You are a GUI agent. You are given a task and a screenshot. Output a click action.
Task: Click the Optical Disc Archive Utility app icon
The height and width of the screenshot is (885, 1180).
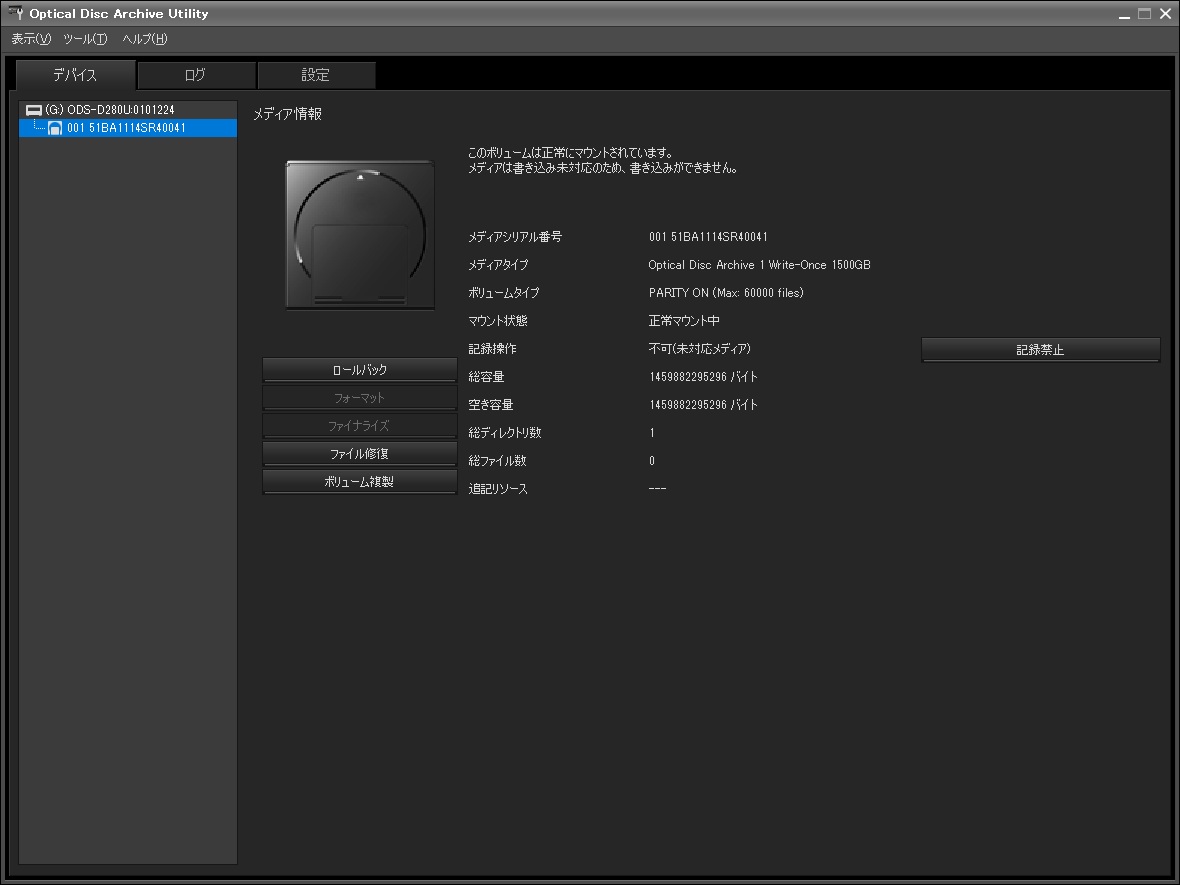pos(15,13)
